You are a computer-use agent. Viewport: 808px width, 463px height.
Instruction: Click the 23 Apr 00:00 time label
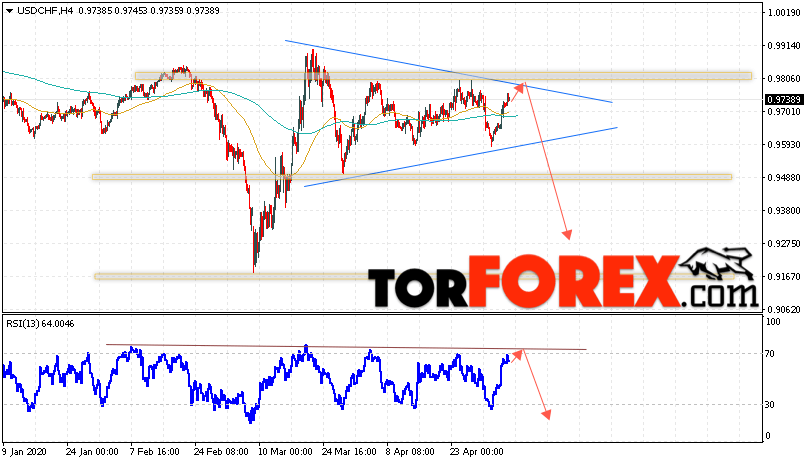476,452
